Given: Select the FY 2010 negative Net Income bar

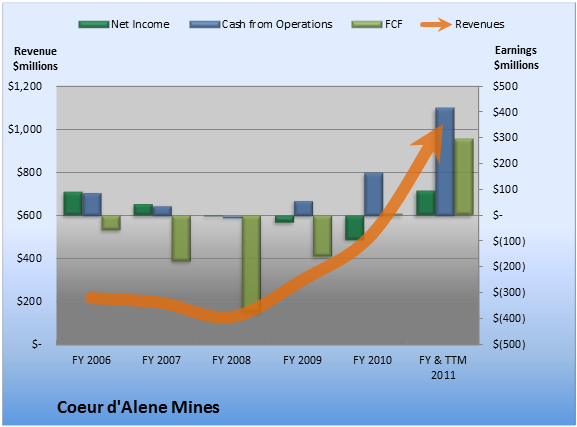Looking at the screenshot, I should pyautogui.click(x=355, y=228).
